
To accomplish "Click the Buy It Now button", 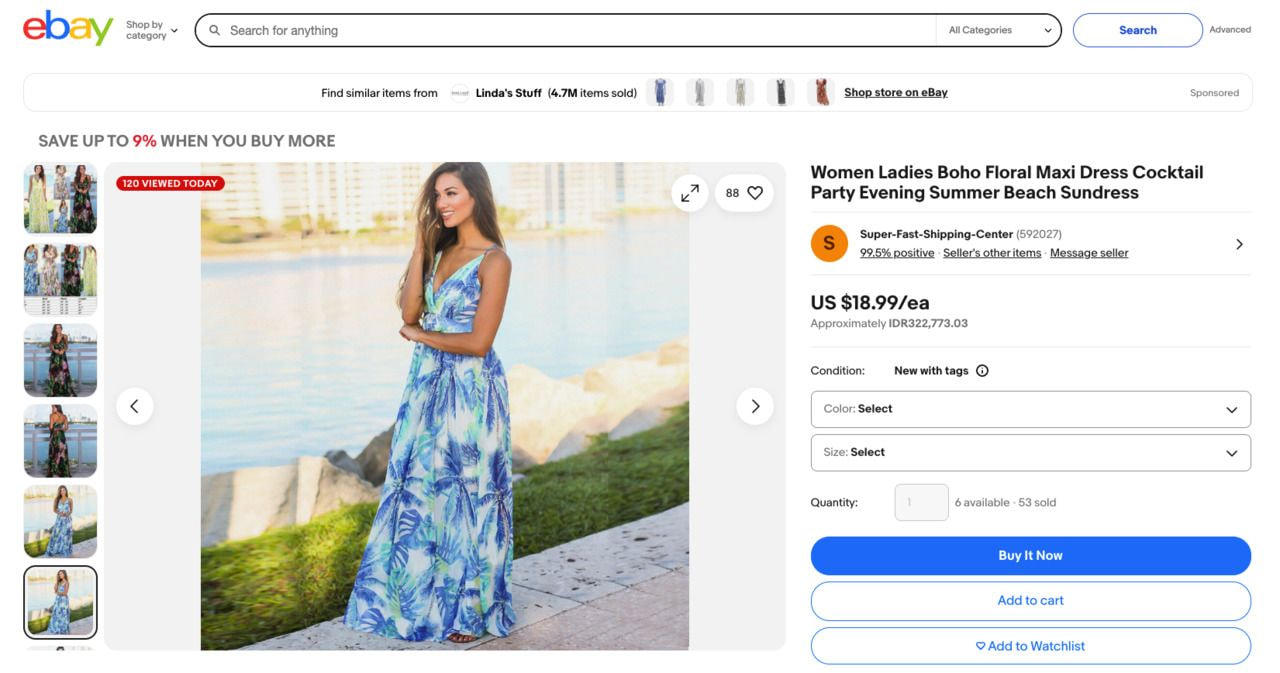I will tap(1030, 555).
